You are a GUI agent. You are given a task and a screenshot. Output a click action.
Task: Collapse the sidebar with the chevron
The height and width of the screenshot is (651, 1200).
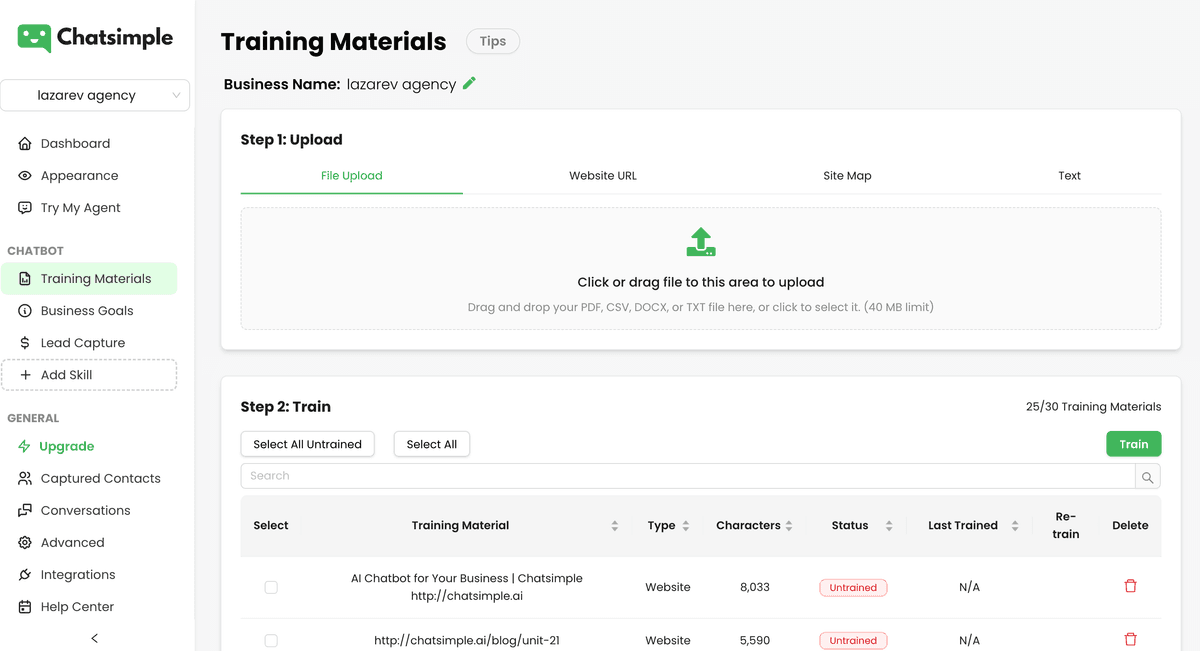click(95, 637)
